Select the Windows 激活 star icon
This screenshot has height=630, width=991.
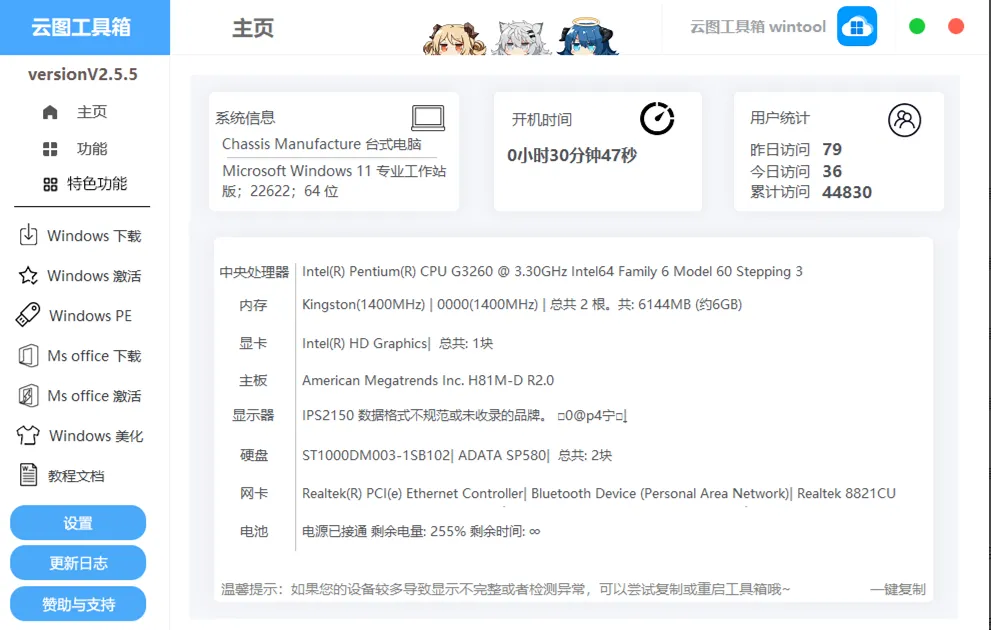click(x=29, y=276)
